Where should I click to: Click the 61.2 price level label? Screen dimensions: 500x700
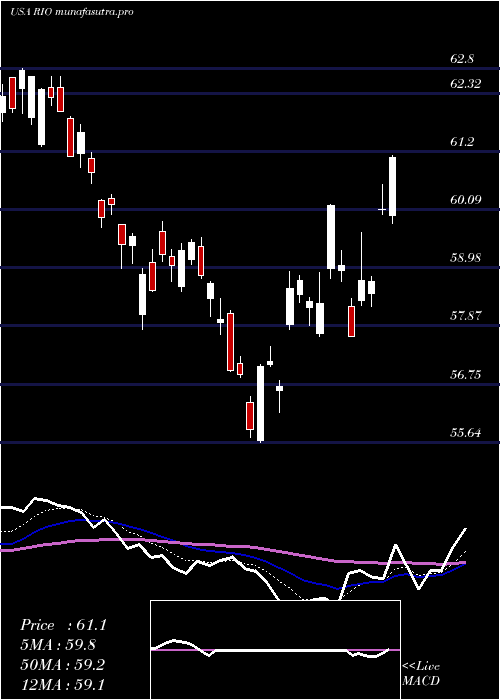tap(462, 142)
